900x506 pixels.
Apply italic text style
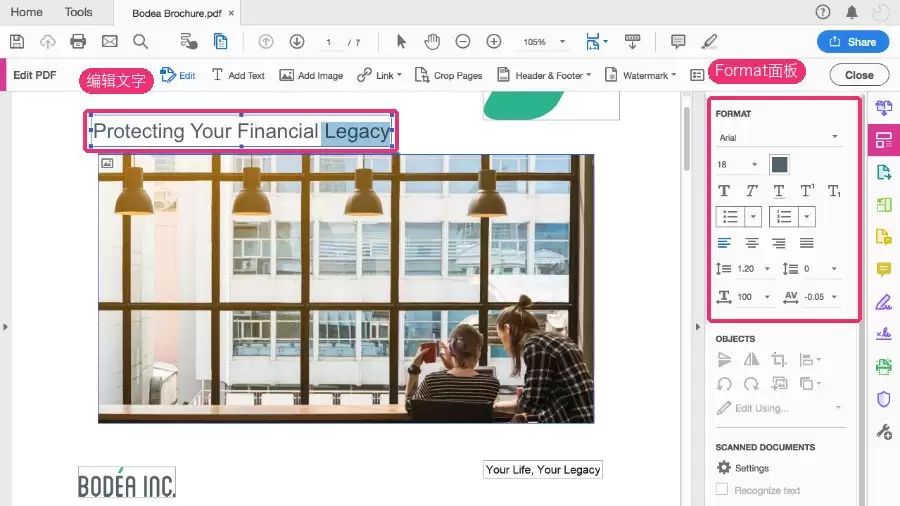pos(751,190)
